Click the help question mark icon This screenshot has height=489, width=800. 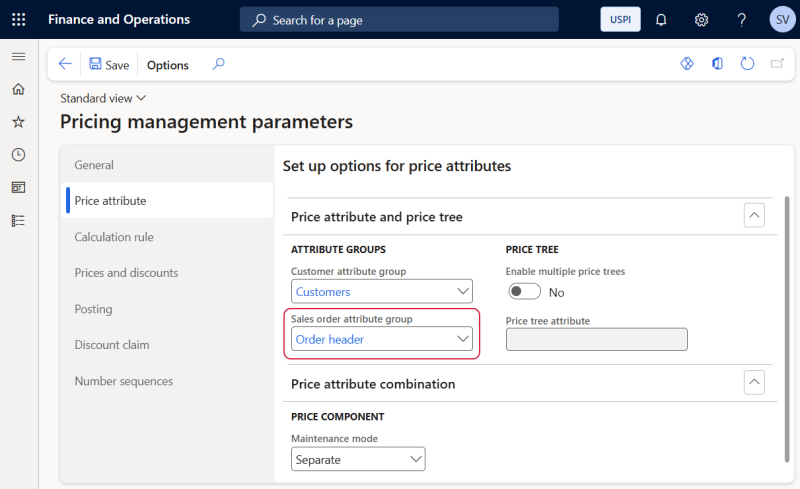(x=741, y=20)
